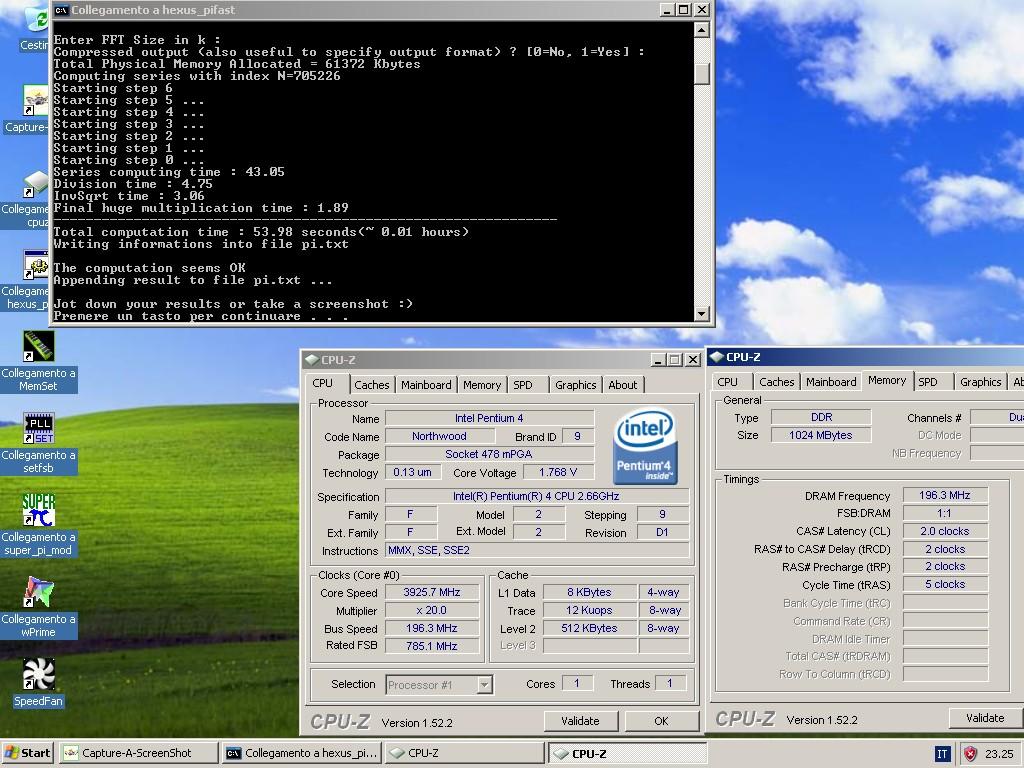Viewport: 1024px width, 768px height.
Task: Switch to Caches tab in right CPU-Z
Action: pyautogui.click(x=776, y=382)
